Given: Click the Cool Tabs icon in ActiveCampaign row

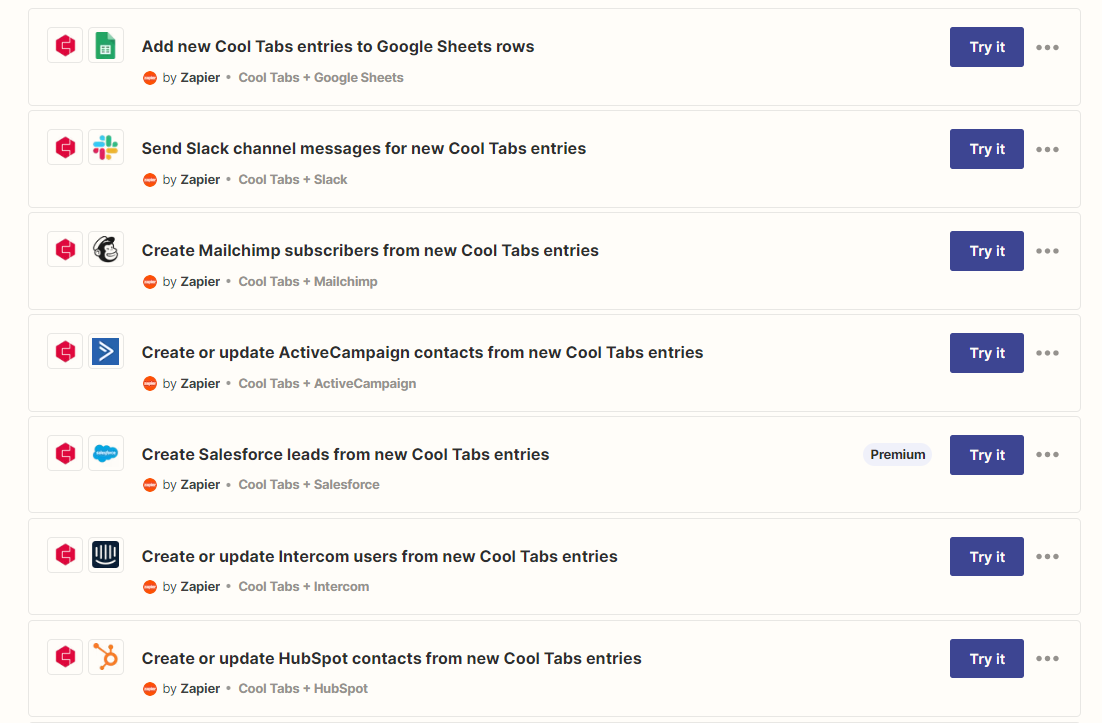Looking at the screenshot, I should click(x=65, y=351).
